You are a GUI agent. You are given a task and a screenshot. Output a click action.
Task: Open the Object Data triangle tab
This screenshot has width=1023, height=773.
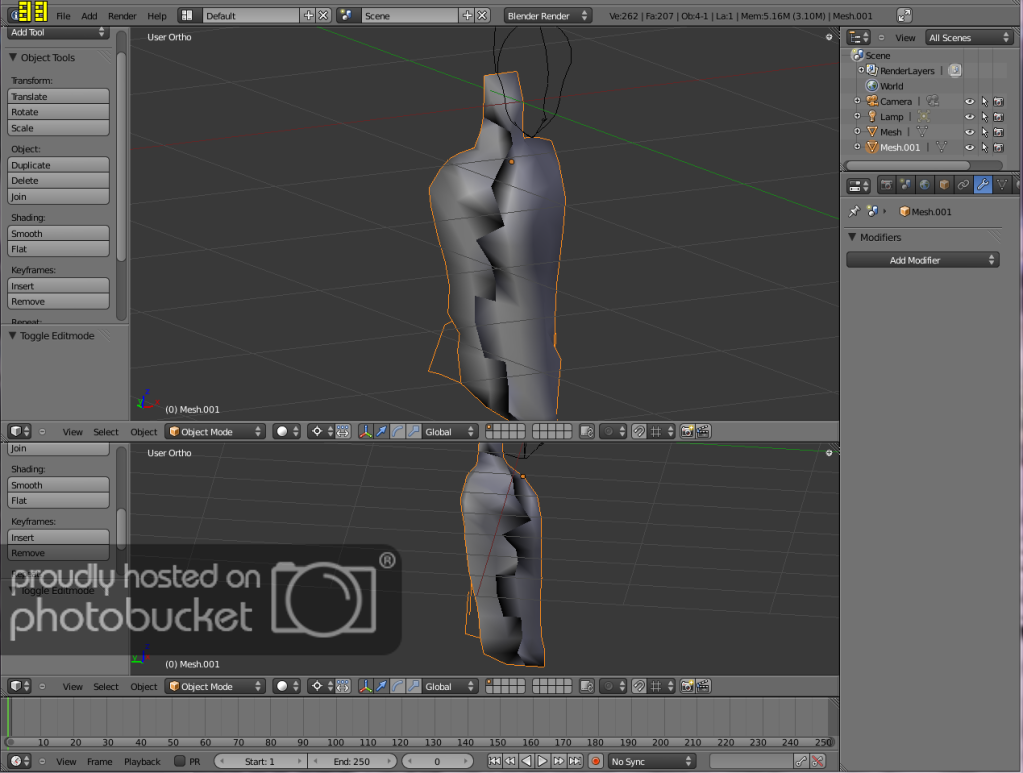(x=1002, y=185)
